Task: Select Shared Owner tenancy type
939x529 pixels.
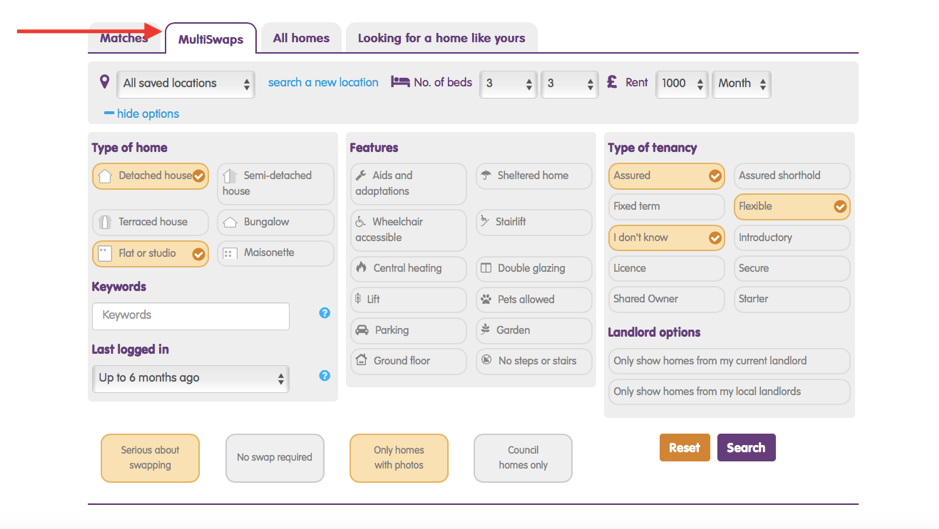Action: pyautogui.click(x=666, y=299)
